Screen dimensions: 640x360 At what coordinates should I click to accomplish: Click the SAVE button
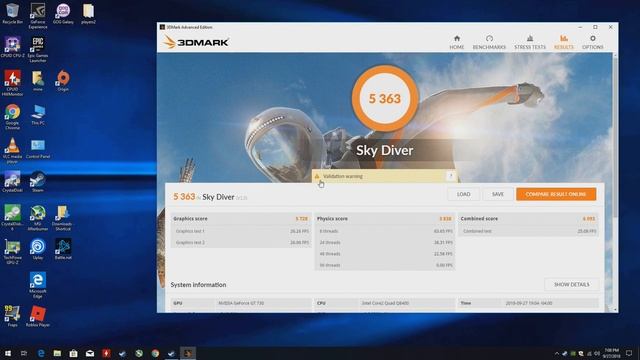[498, 194]
